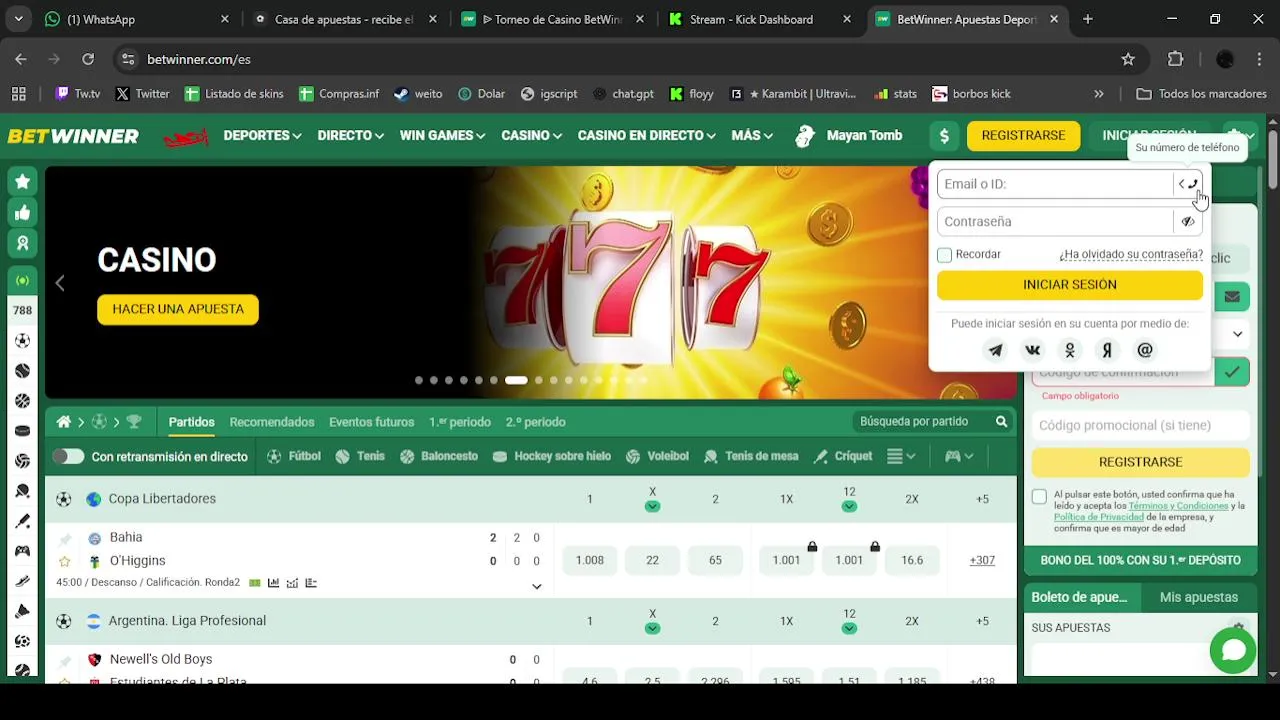Screen dimensions: 1280x720
Task: Click the +307 more markets link
Action: point(982,560)
